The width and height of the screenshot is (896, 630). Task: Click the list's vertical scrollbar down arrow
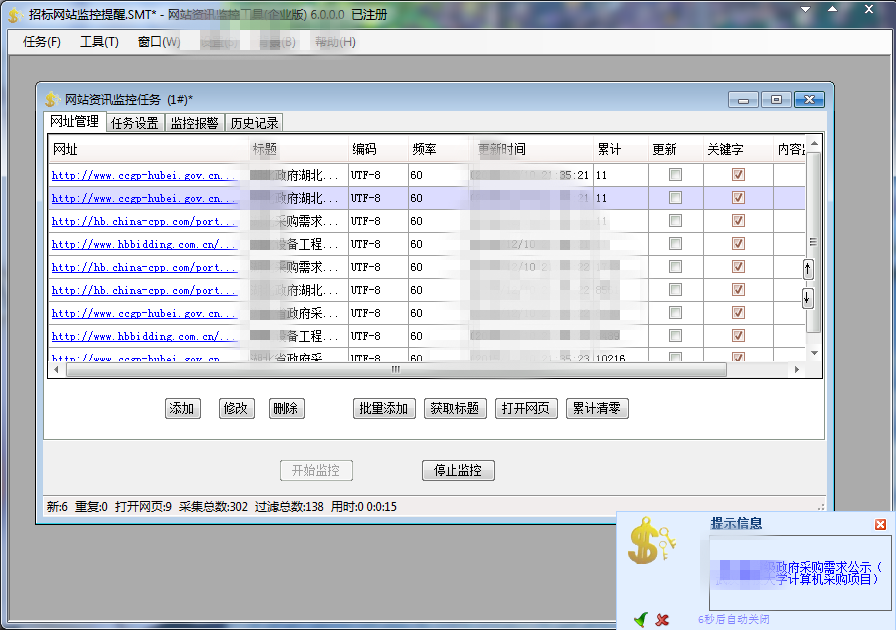pyautogui.click(x=814, y=353)
